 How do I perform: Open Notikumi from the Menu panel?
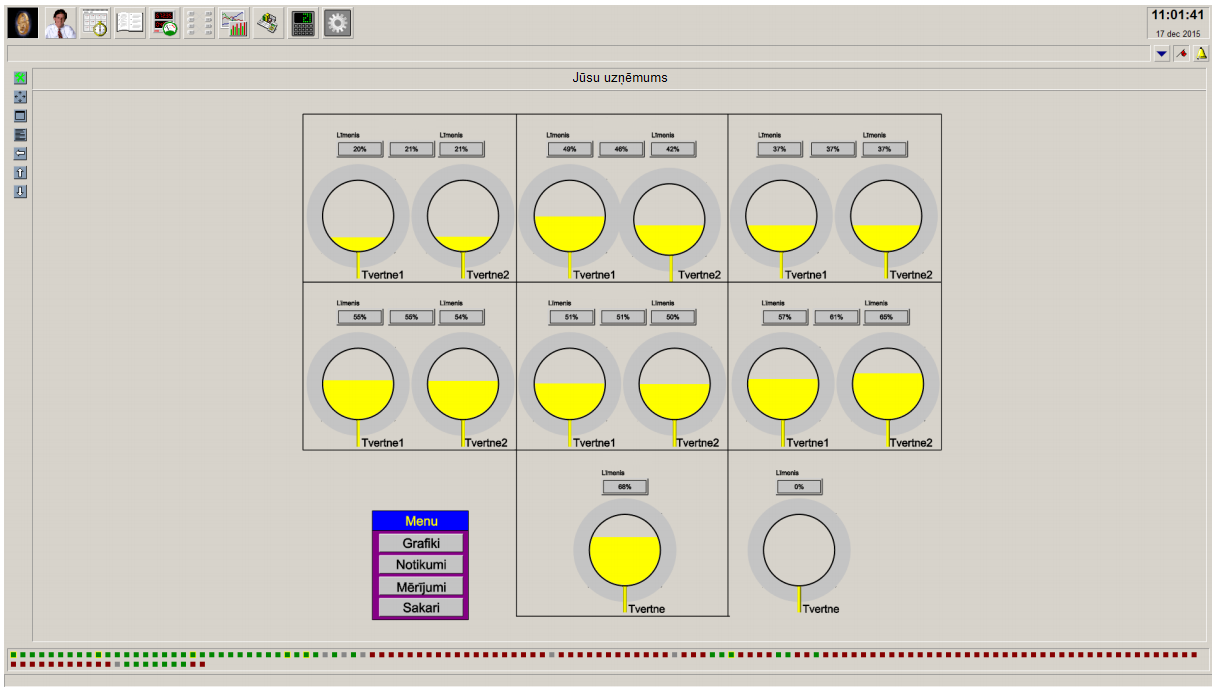(421, 565)
